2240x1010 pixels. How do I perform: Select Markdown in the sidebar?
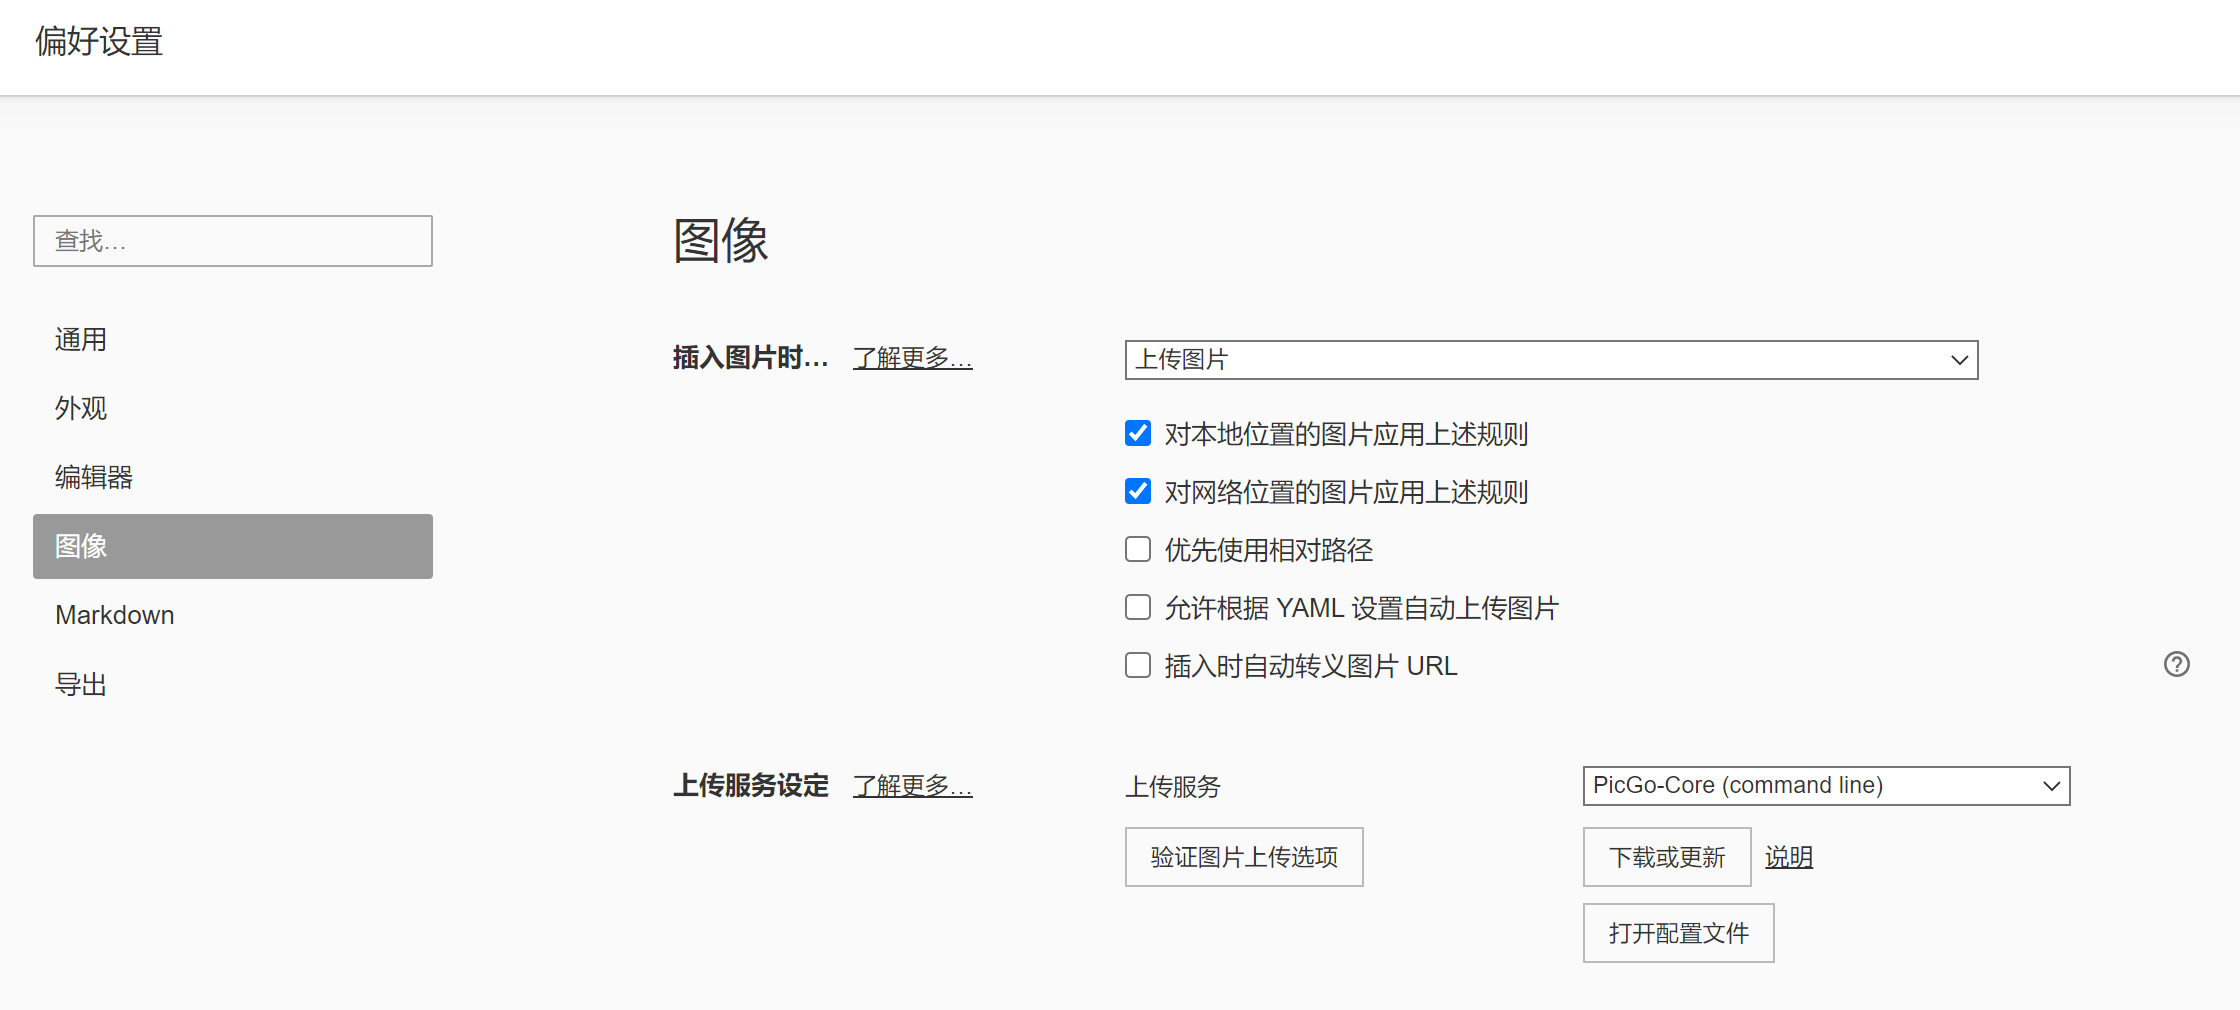(x=233, y=615)
